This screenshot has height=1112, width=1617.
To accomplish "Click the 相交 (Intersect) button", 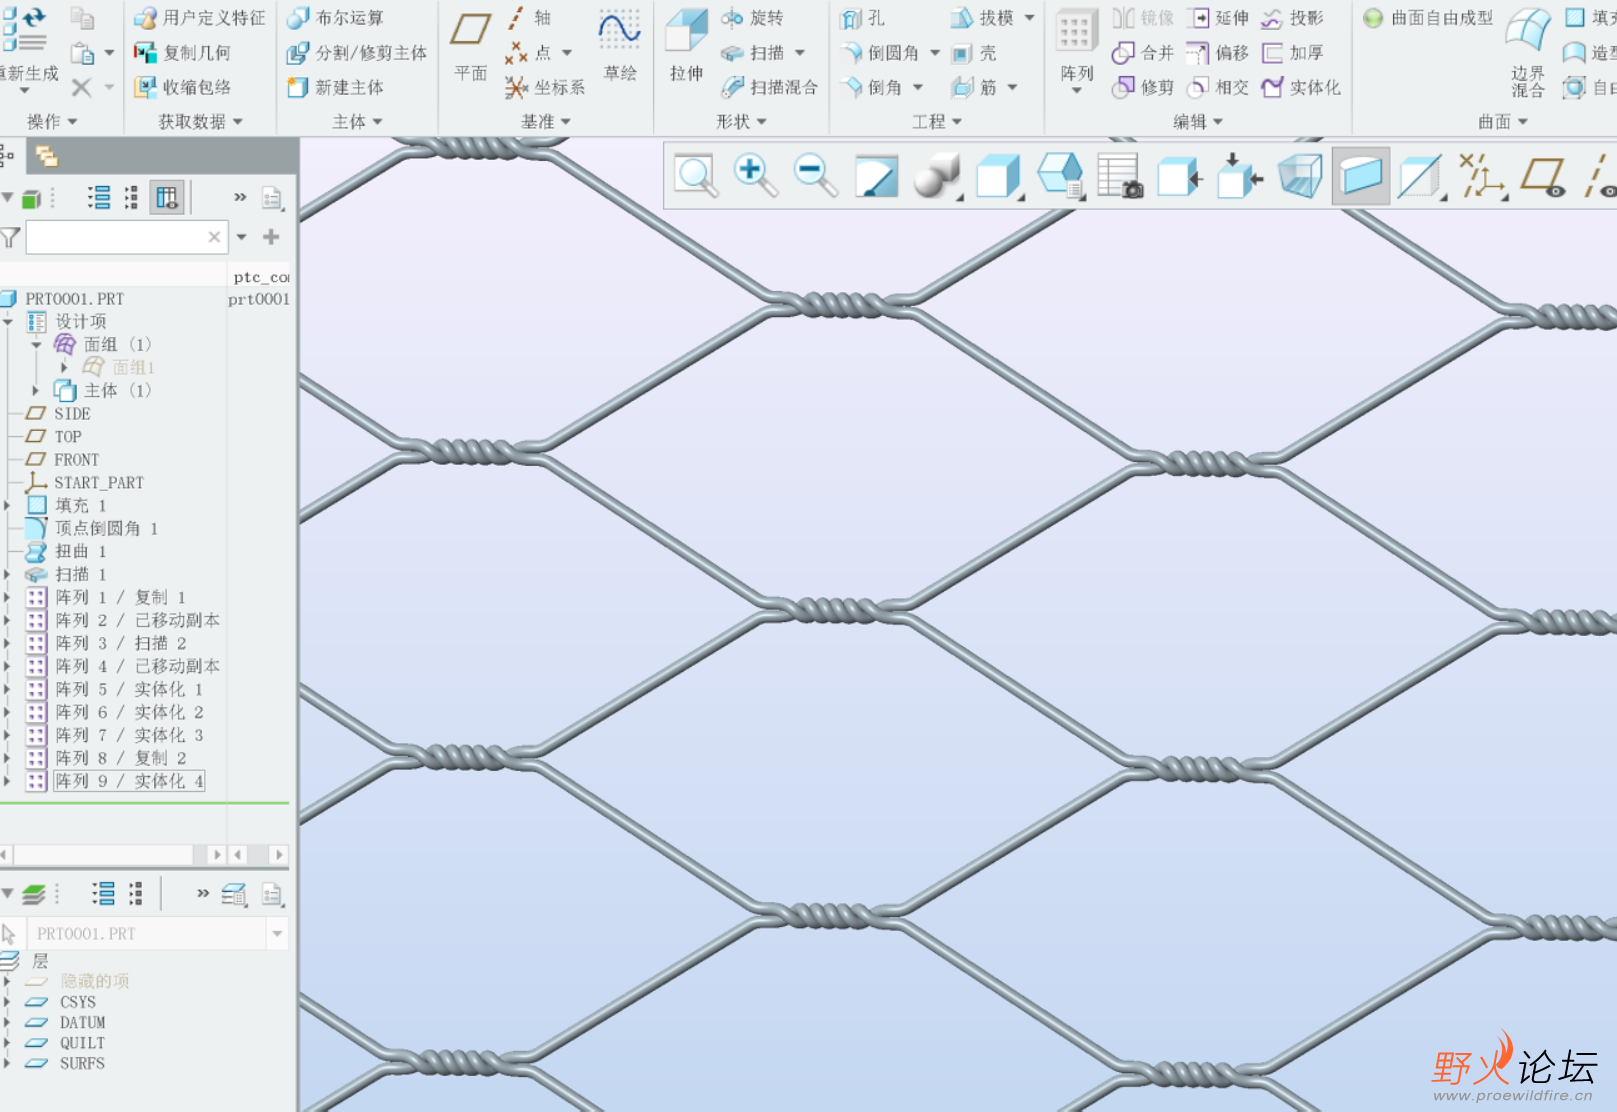I will (x=1218, y=88).
